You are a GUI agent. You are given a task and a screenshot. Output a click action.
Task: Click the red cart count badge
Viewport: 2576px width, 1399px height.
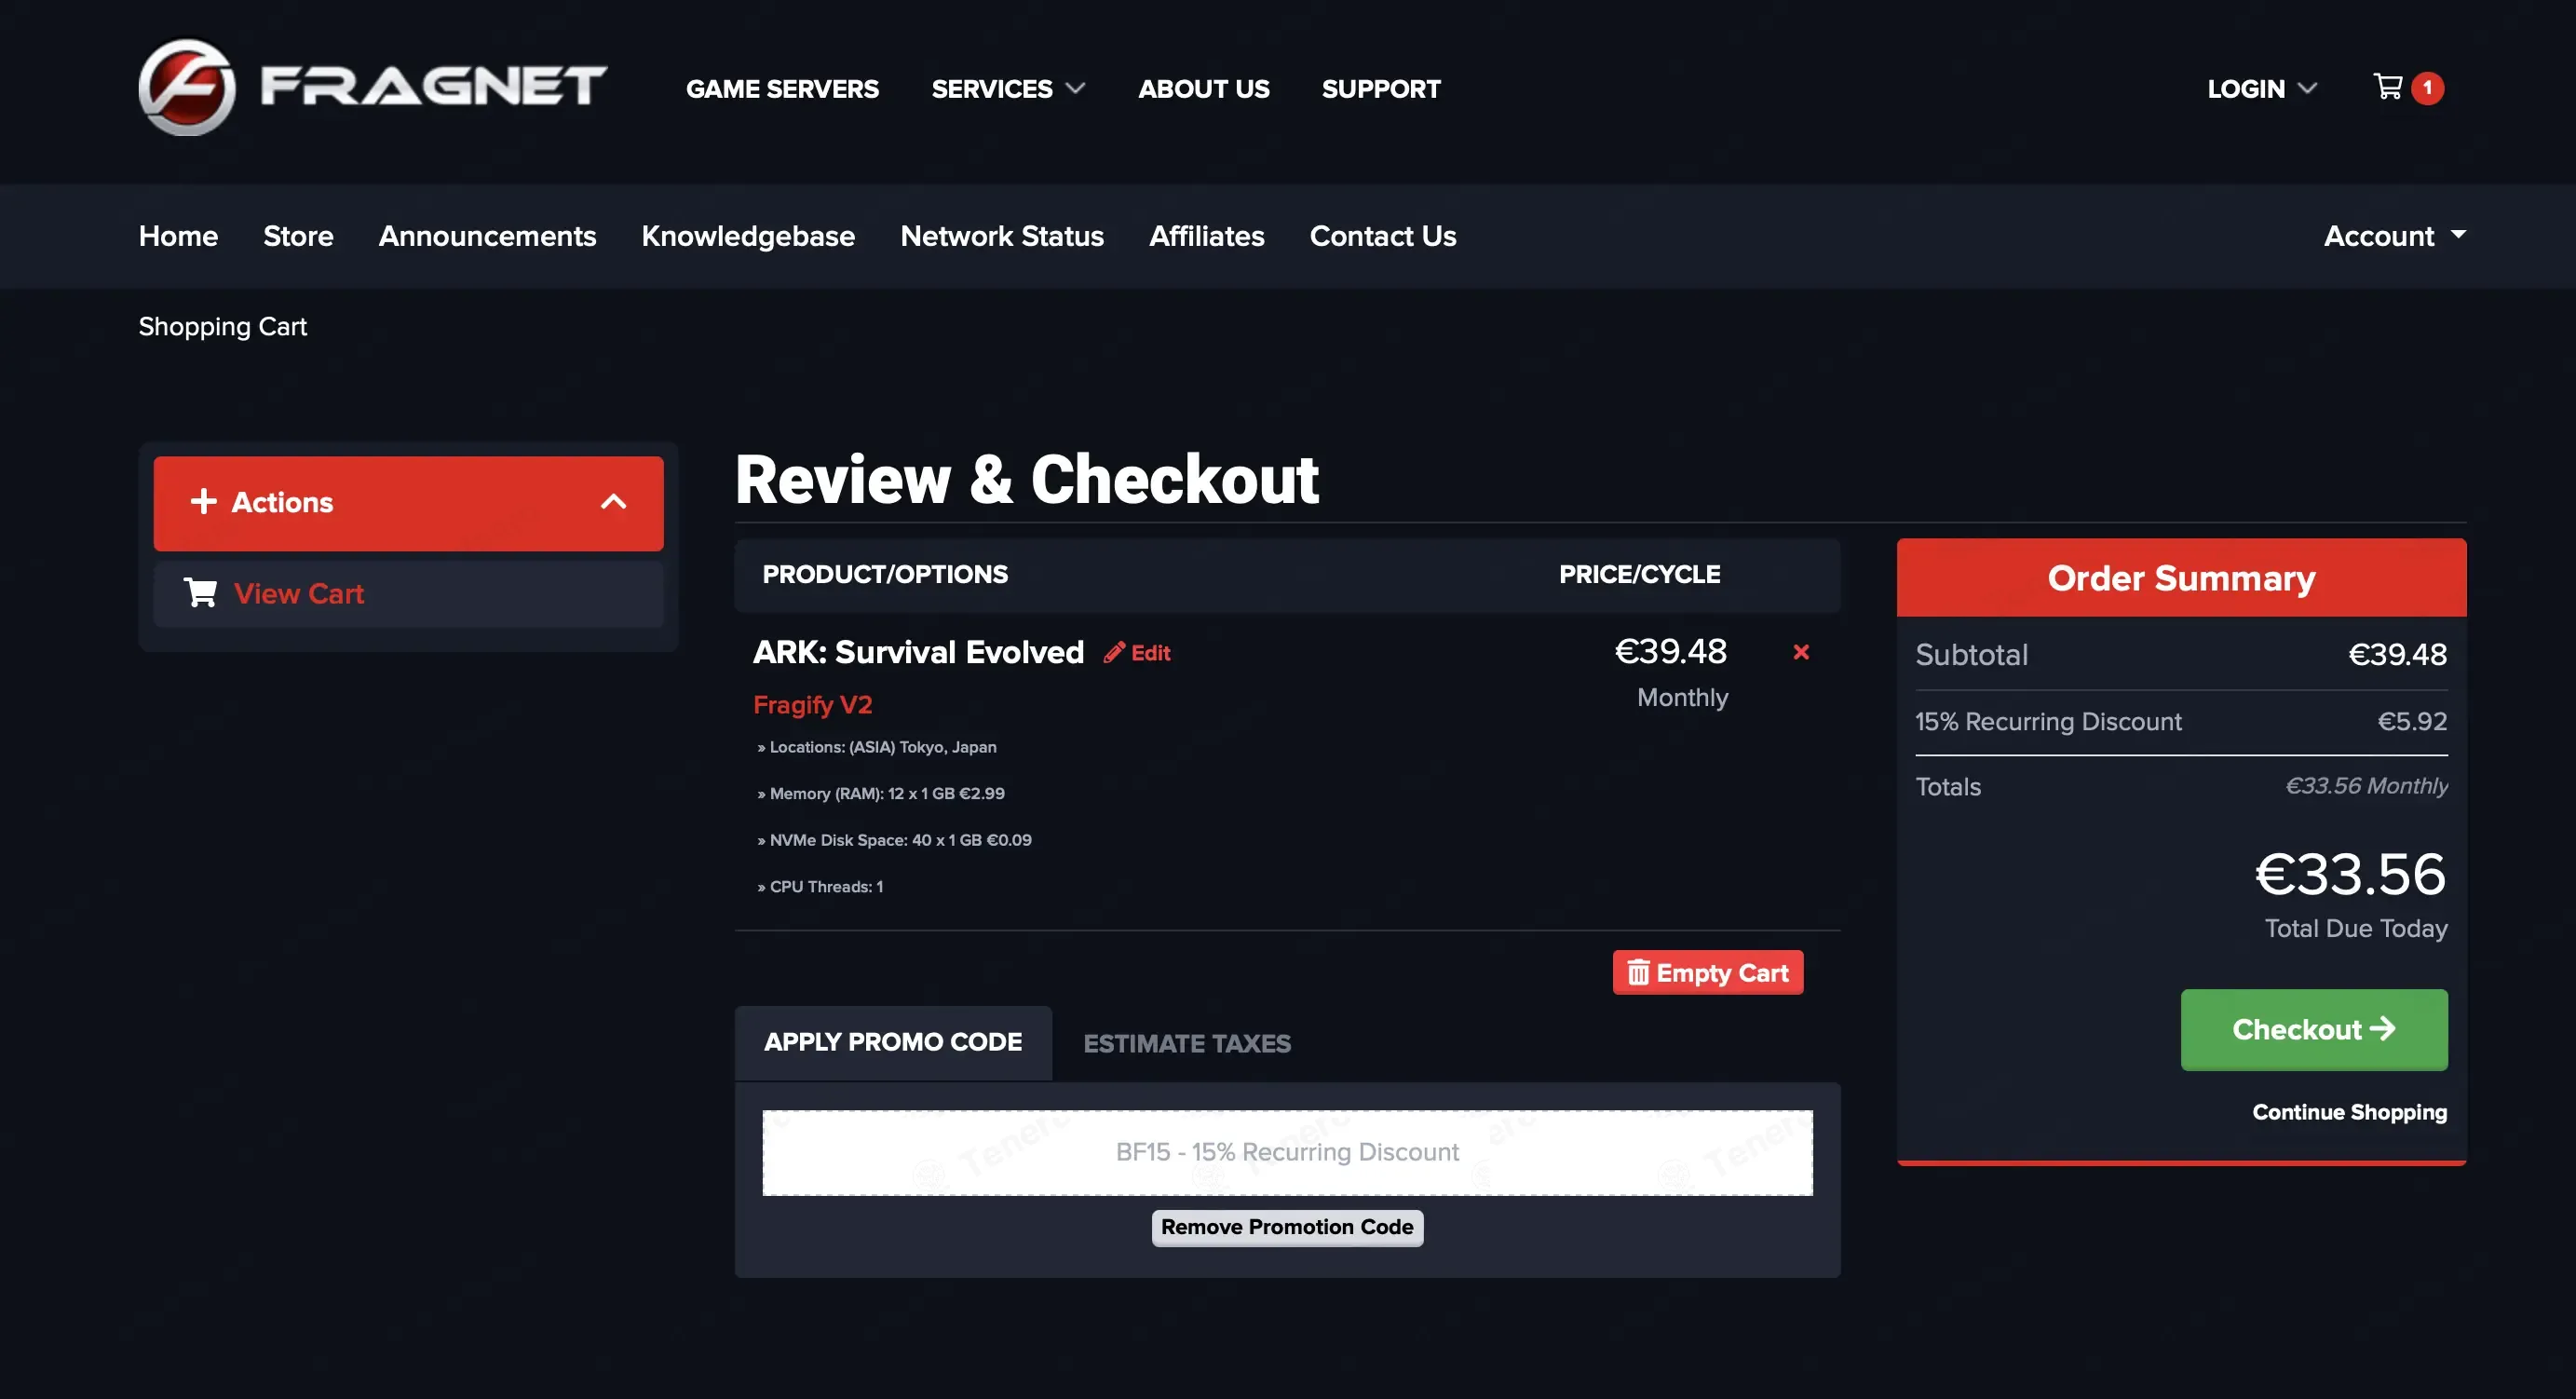[2427, 88]
